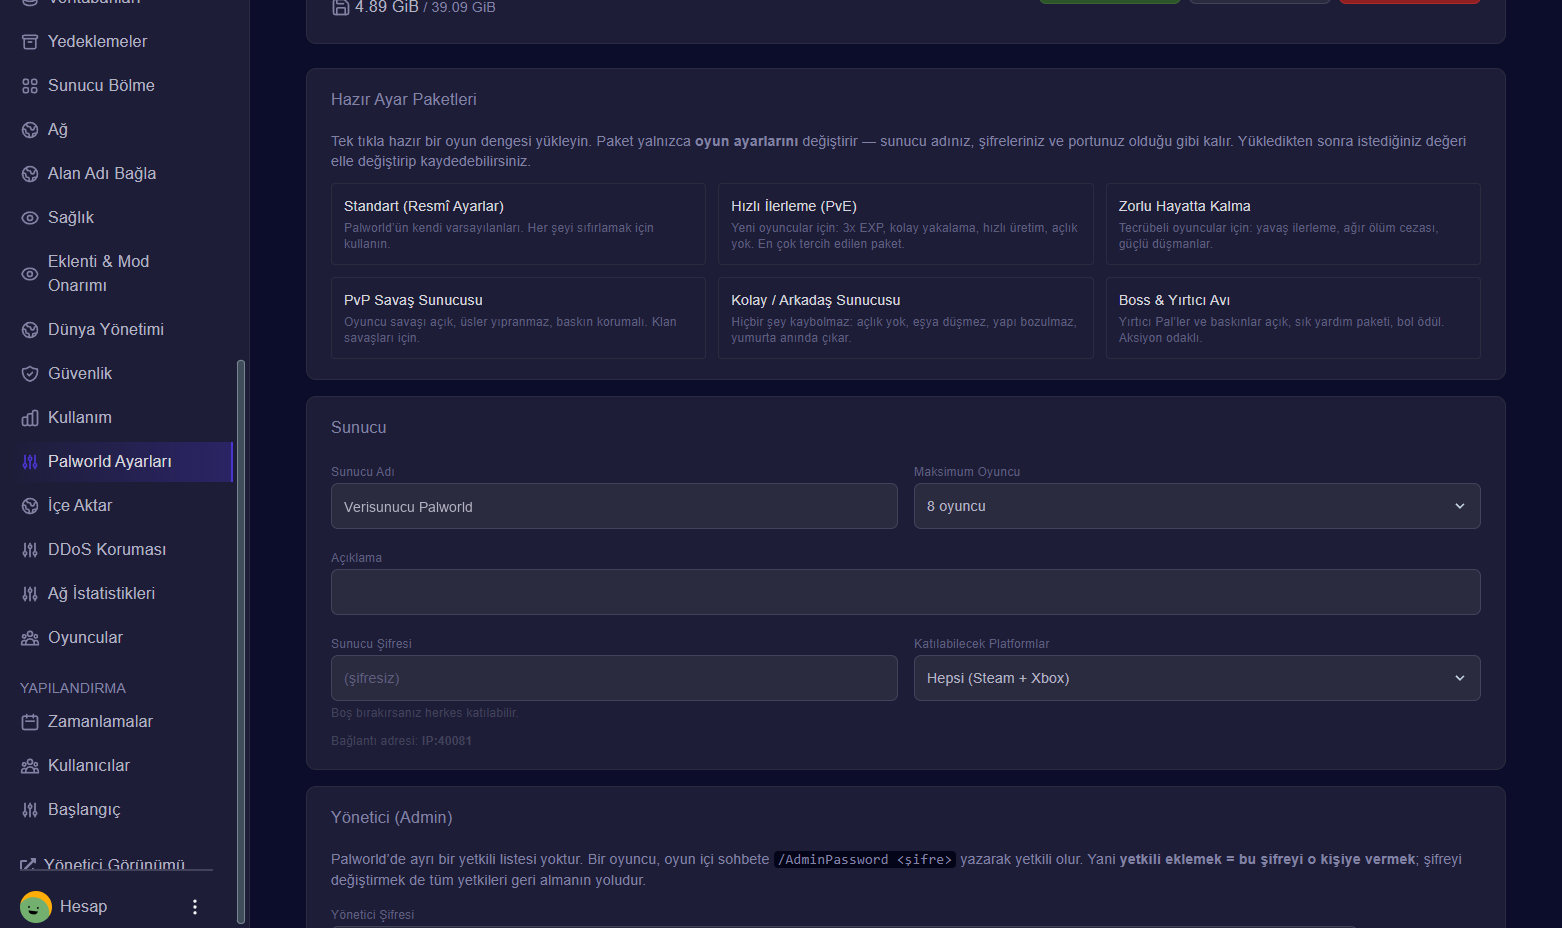The height and width of the screenshot is (928, 1562).
Task: Click the Ağ İstatistikleri sliders icon
Action: coord(30,594)
